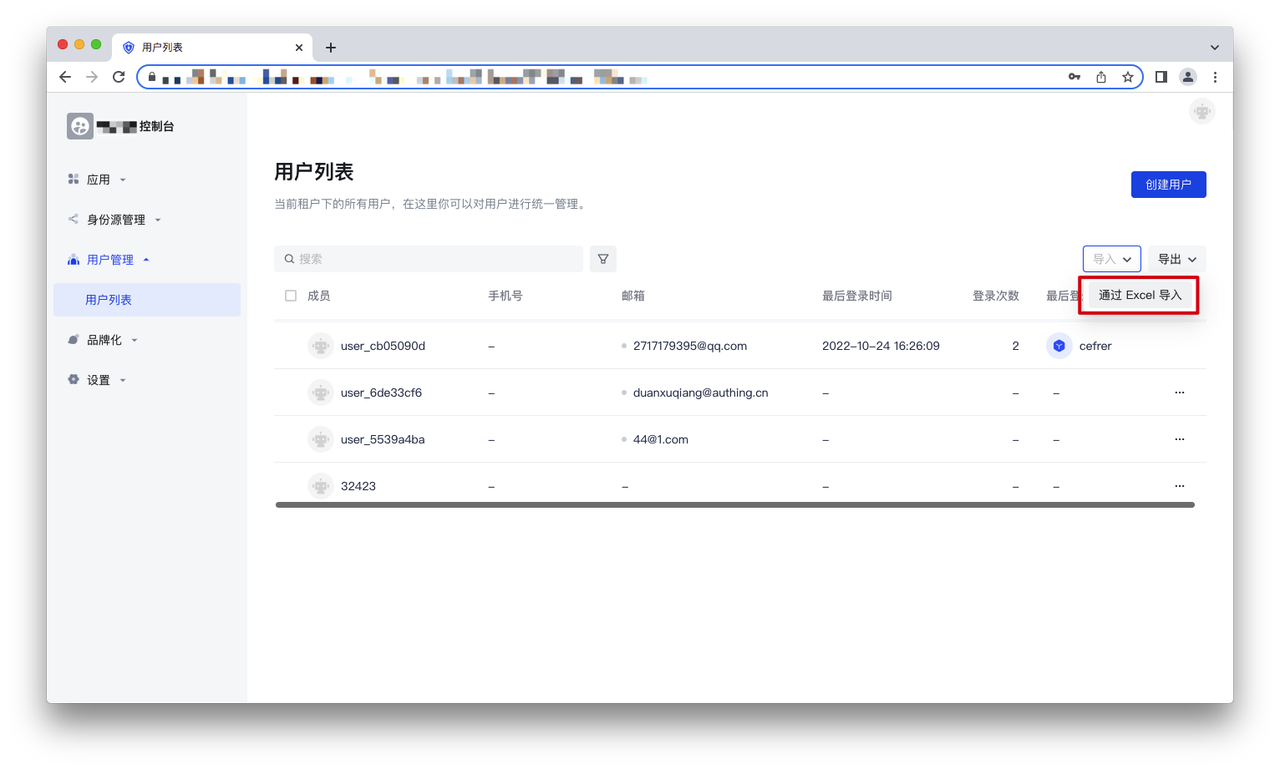1280x770 pixels.
Task: Toggle the browser side panel icon
Action: tap(1161, 77)
